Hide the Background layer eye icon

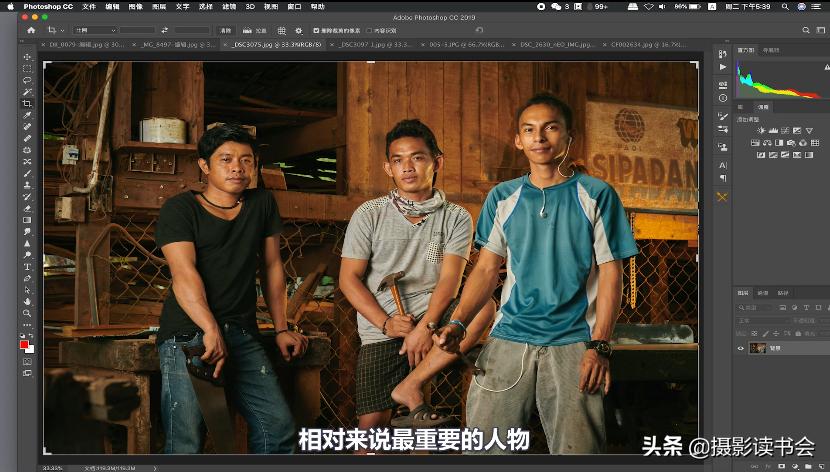[741, 348]
